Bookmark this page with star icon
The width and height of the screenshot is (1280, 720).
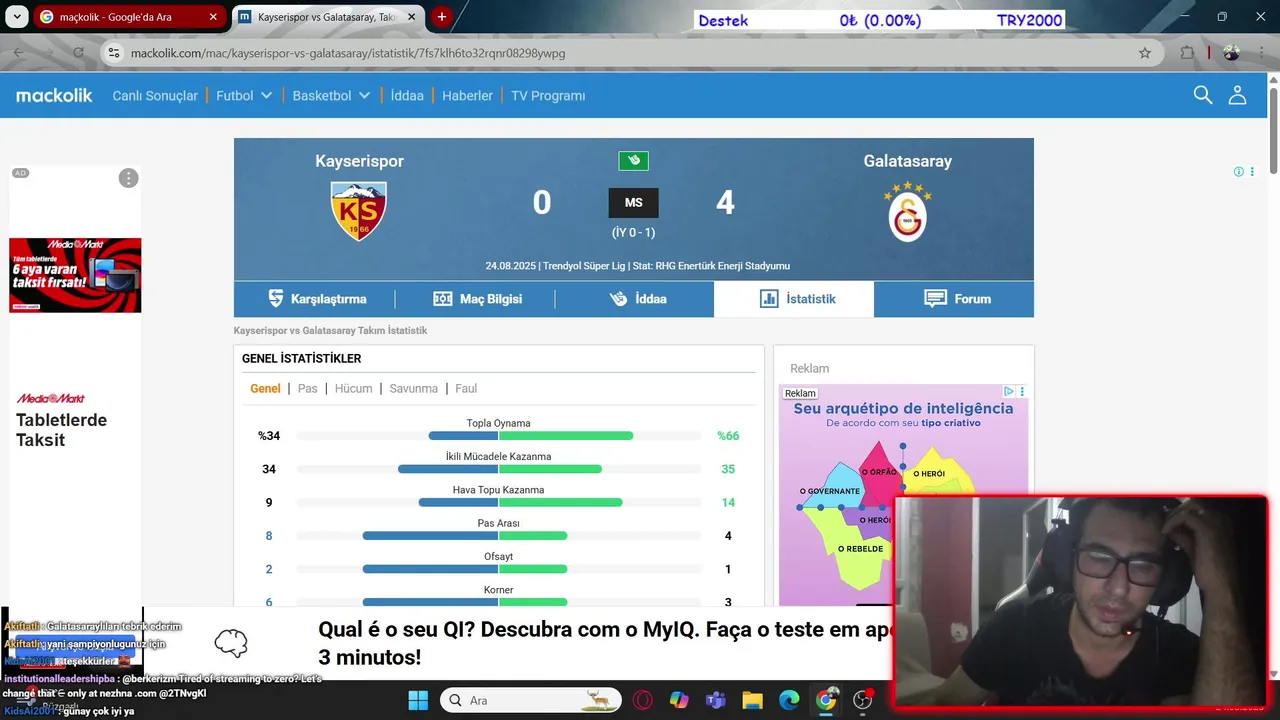[1145, 53]
